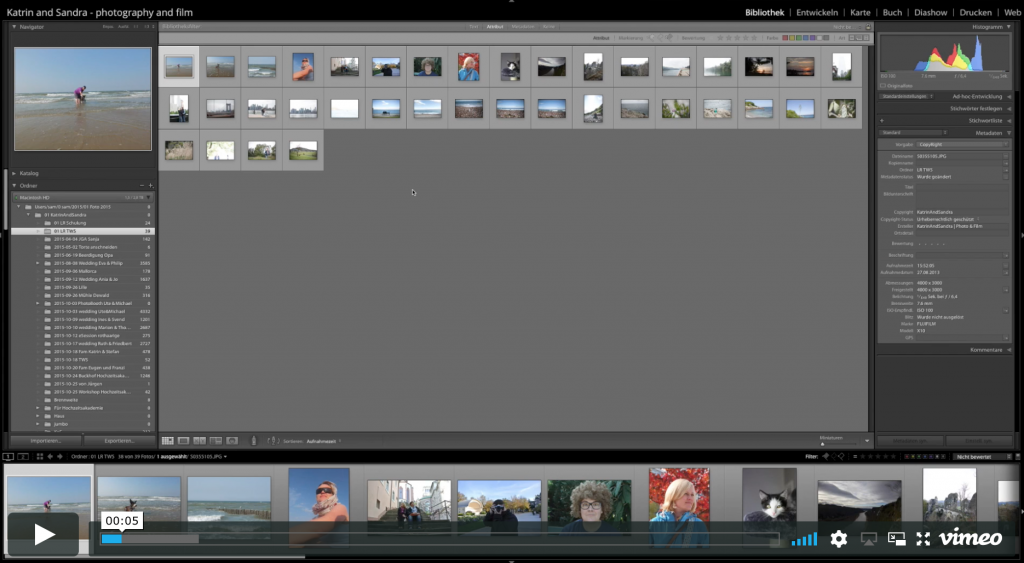Toggle the Art master photos filter
This screenshot has width=1024, height=563.
pos(852,38)
